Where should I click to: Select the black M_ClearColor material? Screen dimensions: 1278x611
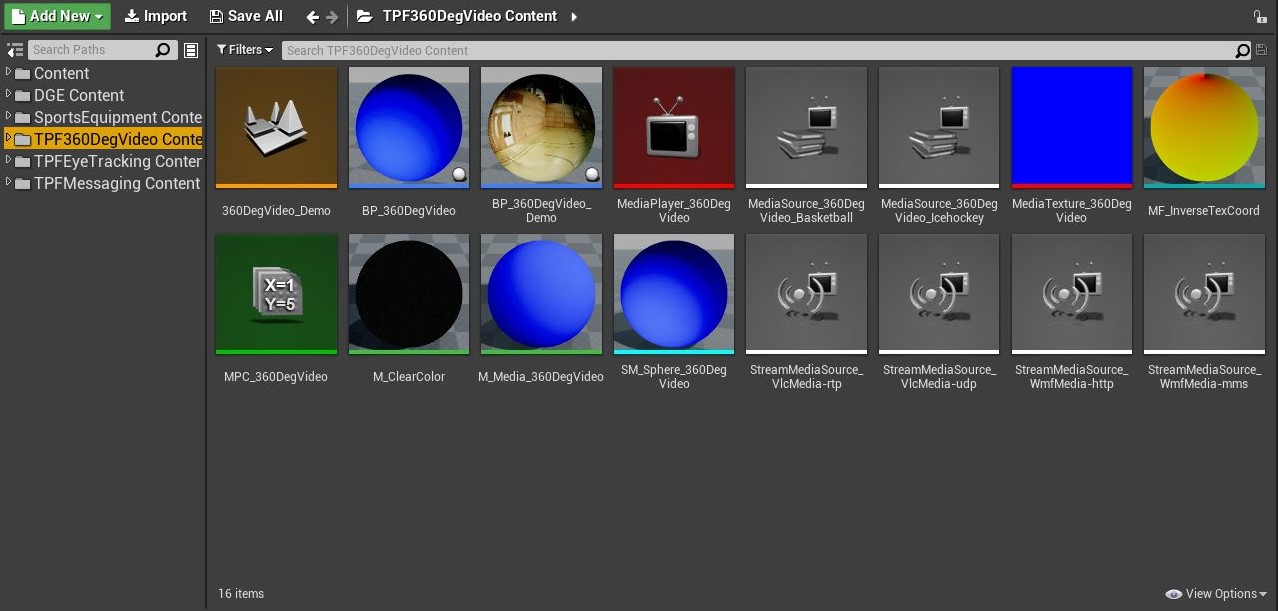pyautogui.click(x=409, y=310)
